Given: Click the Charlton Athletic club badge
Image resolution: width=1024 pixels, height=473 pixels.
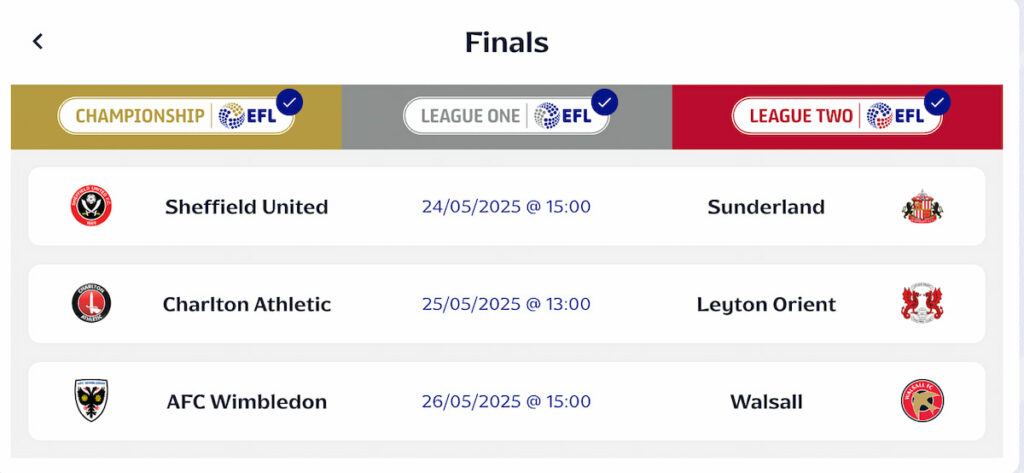Looking at the screenshot, I should pyautogui.click(x=91, y=303).
